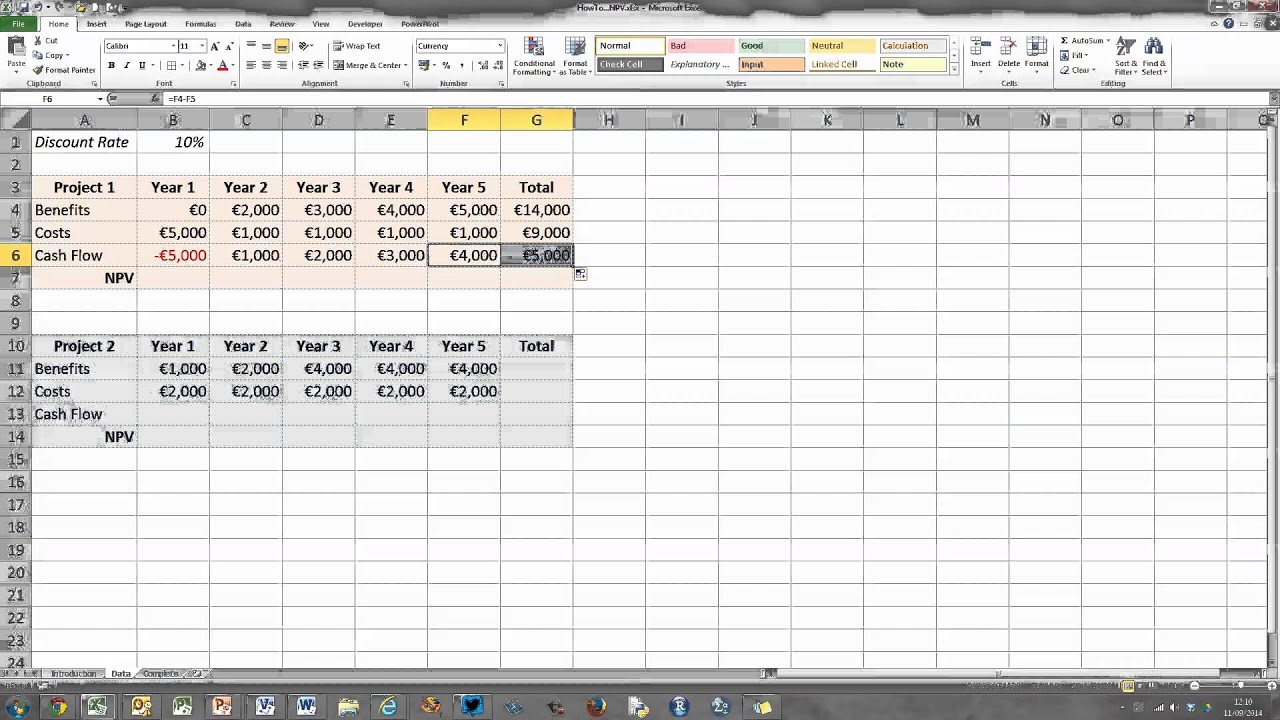Click Increase Indent icon

[318, 65]
